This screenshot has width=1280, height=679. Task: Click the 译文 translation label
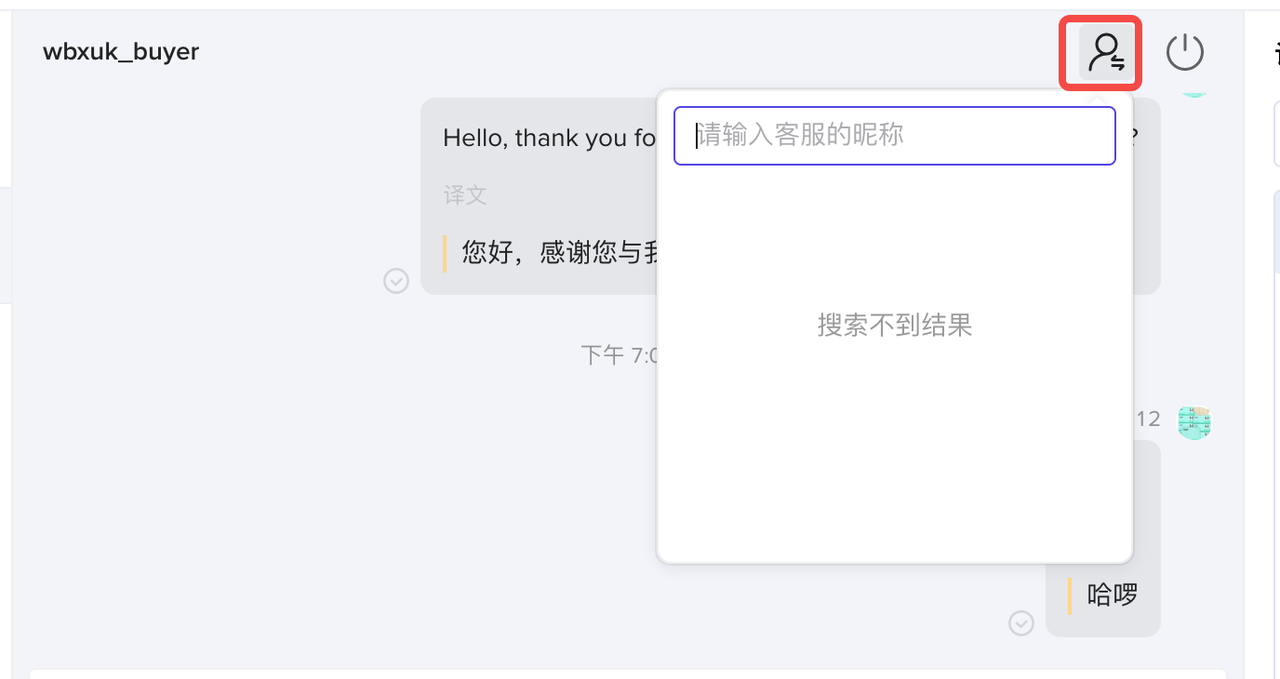click(465, 195)
